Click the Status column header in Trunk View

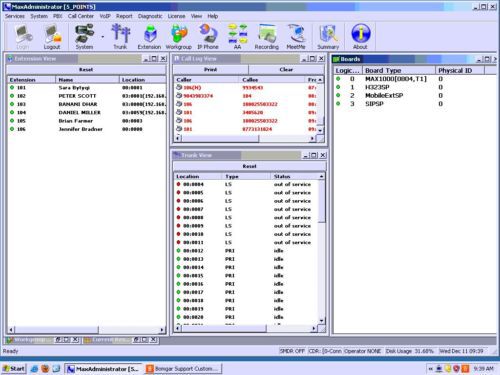point(295,176)
